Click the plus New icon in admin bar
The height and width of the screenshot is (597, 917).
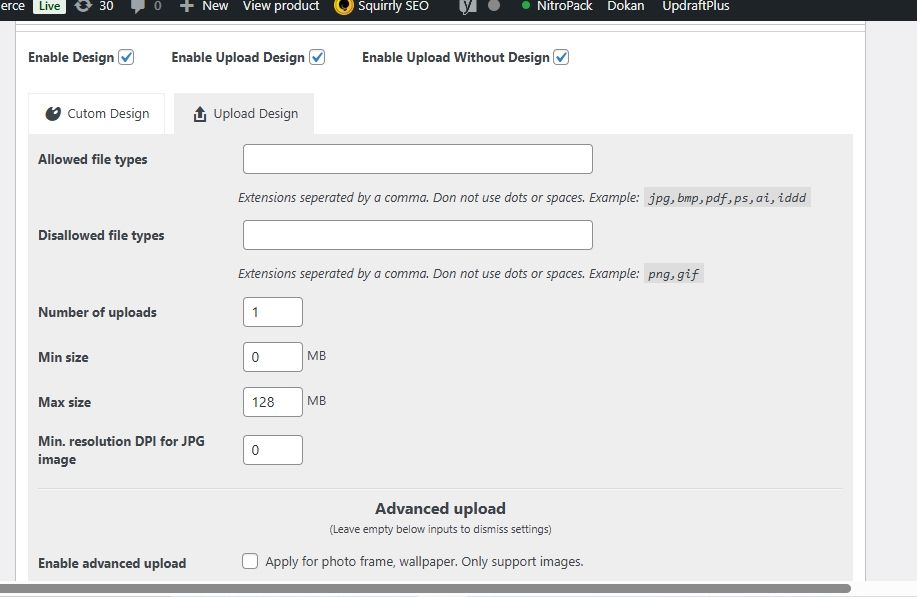coord(186,6)
